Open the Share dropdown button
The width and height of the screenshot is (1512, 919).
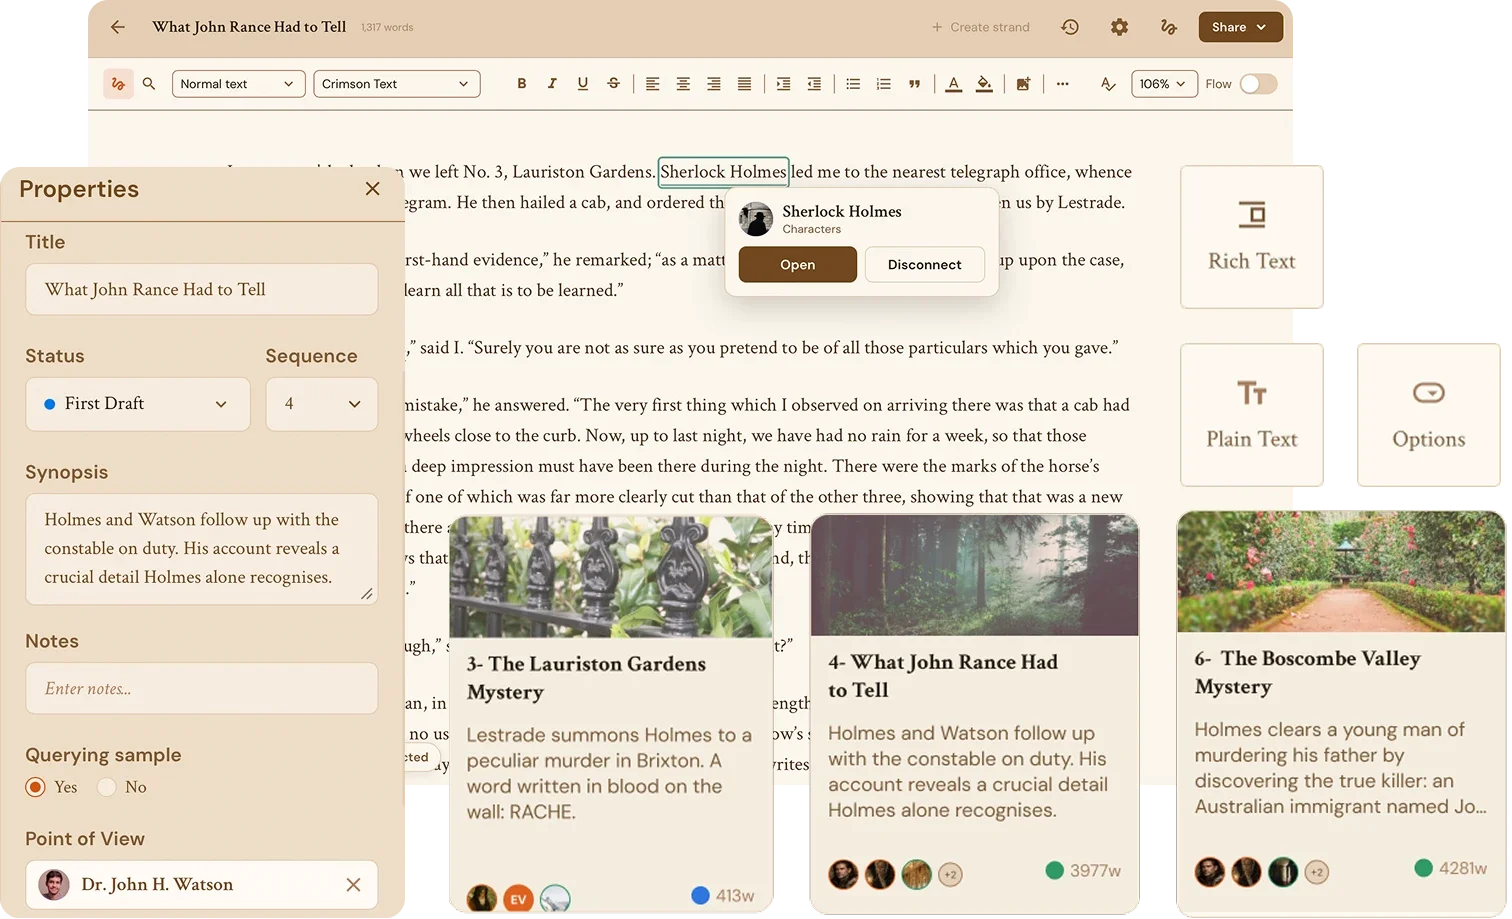(1240, 27)
